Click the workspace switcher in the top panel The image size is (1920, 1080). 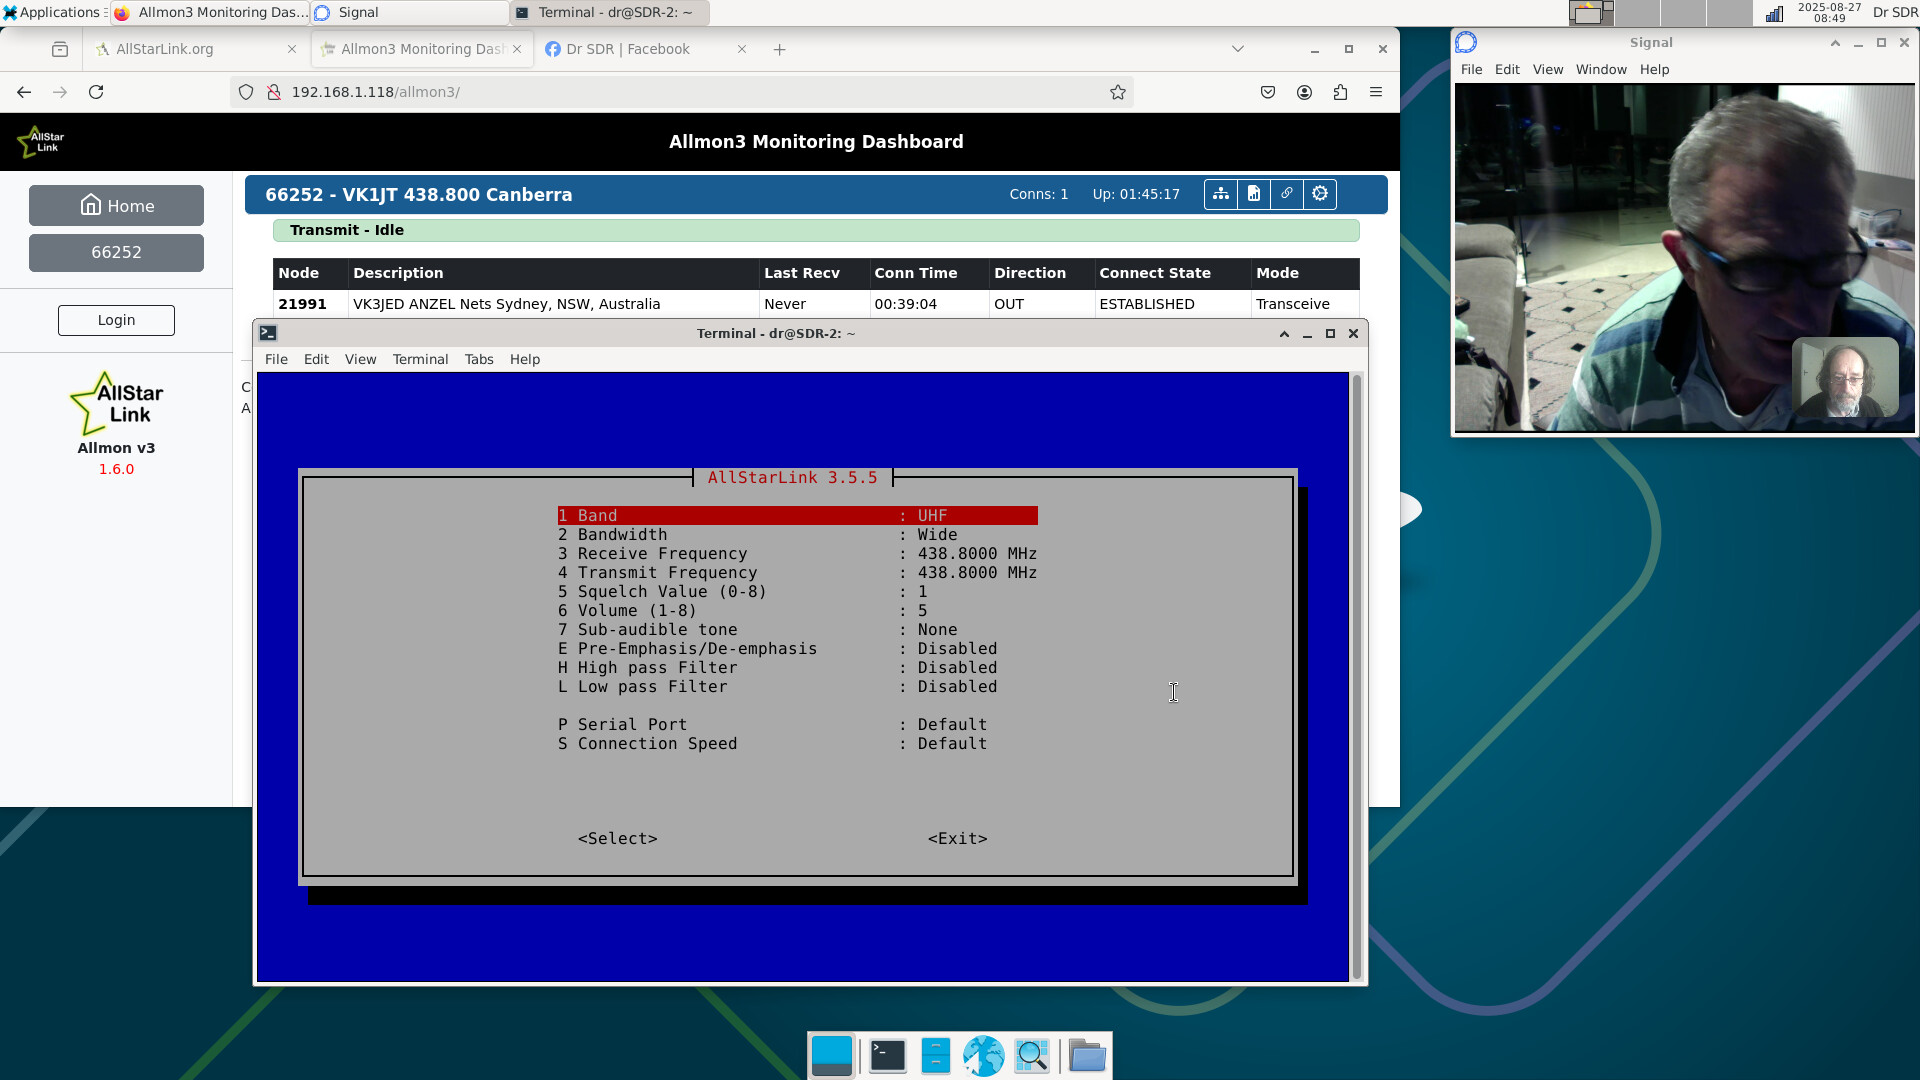coord(1659,13)
